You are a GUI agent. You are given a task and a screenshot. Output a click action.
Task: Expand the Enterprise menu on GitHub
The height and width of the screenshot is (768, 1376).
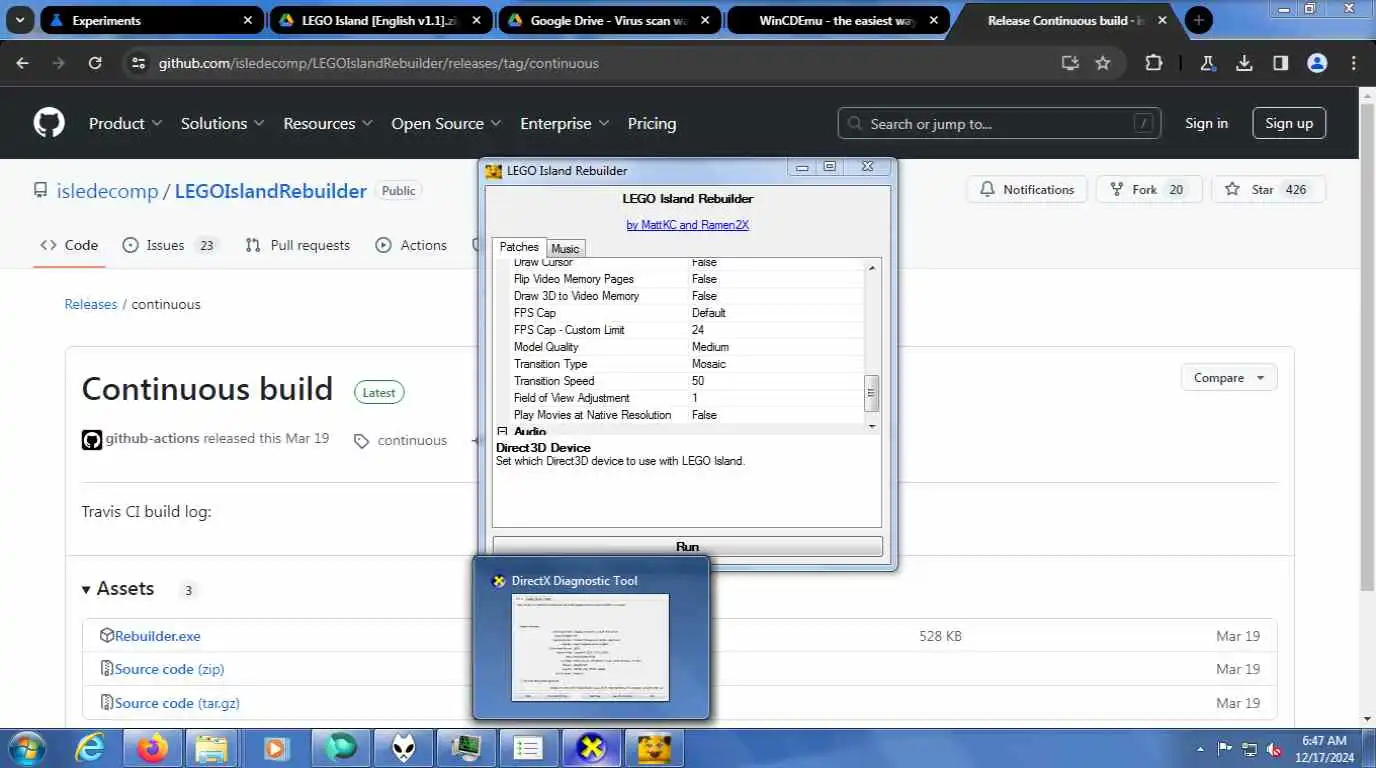click(x=564, y=123)
